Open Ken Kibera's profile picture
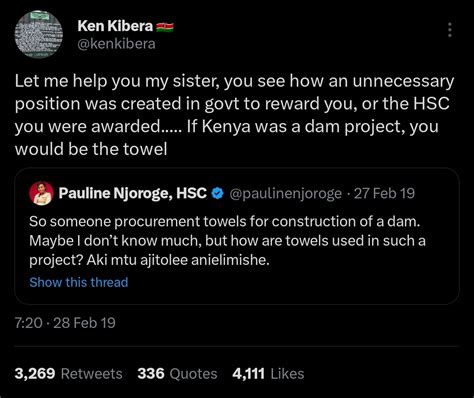This screenshot has width=474, height=398. point(39,34)
